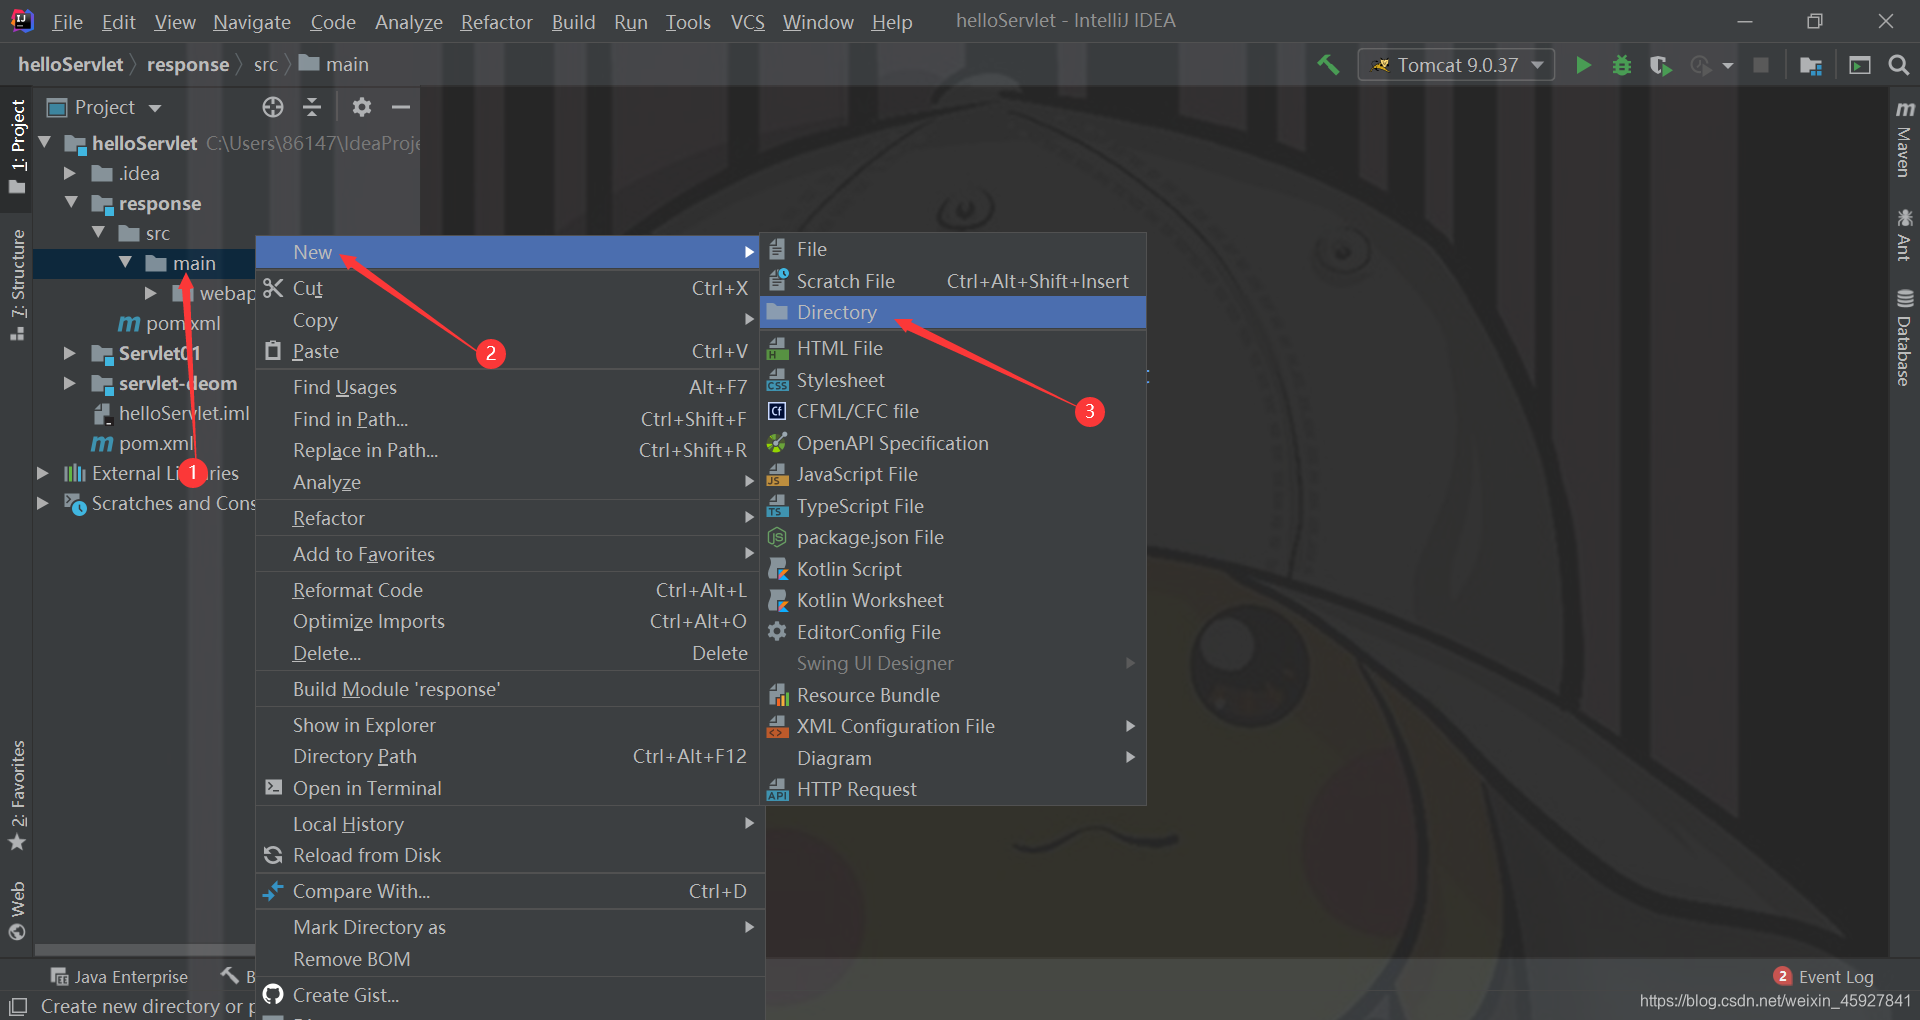Open XML Configuration File submenu

953,726
